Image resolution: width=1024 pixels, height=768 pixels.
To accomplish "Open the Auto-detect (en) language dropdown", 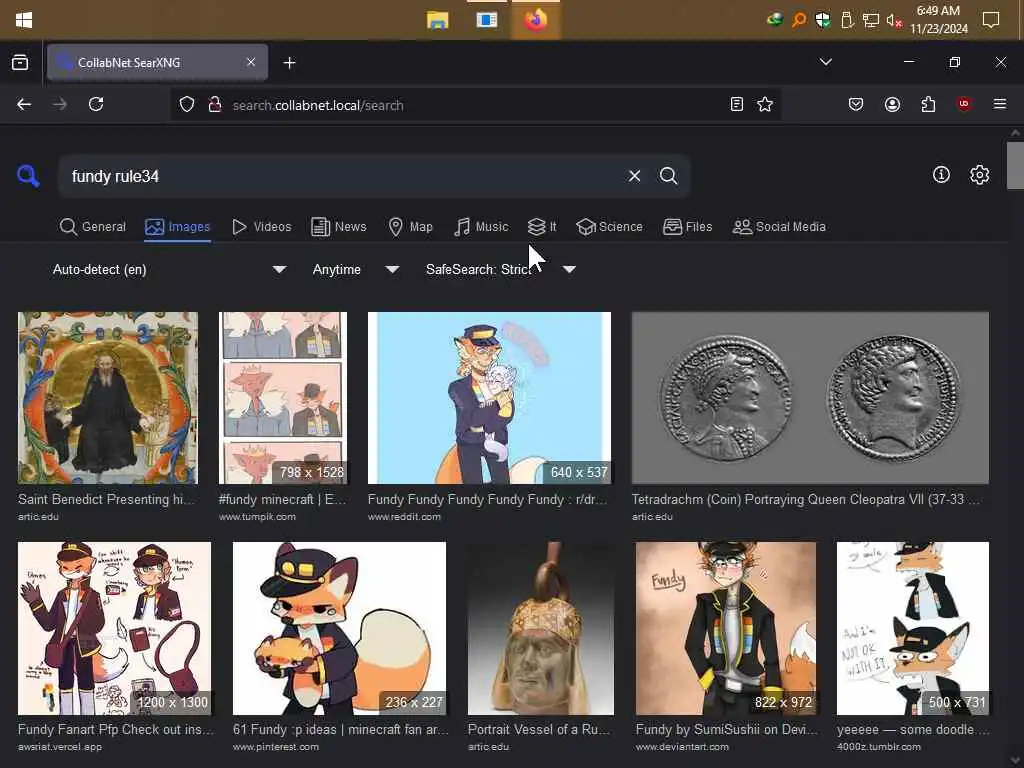I will [x=169, y=269].
